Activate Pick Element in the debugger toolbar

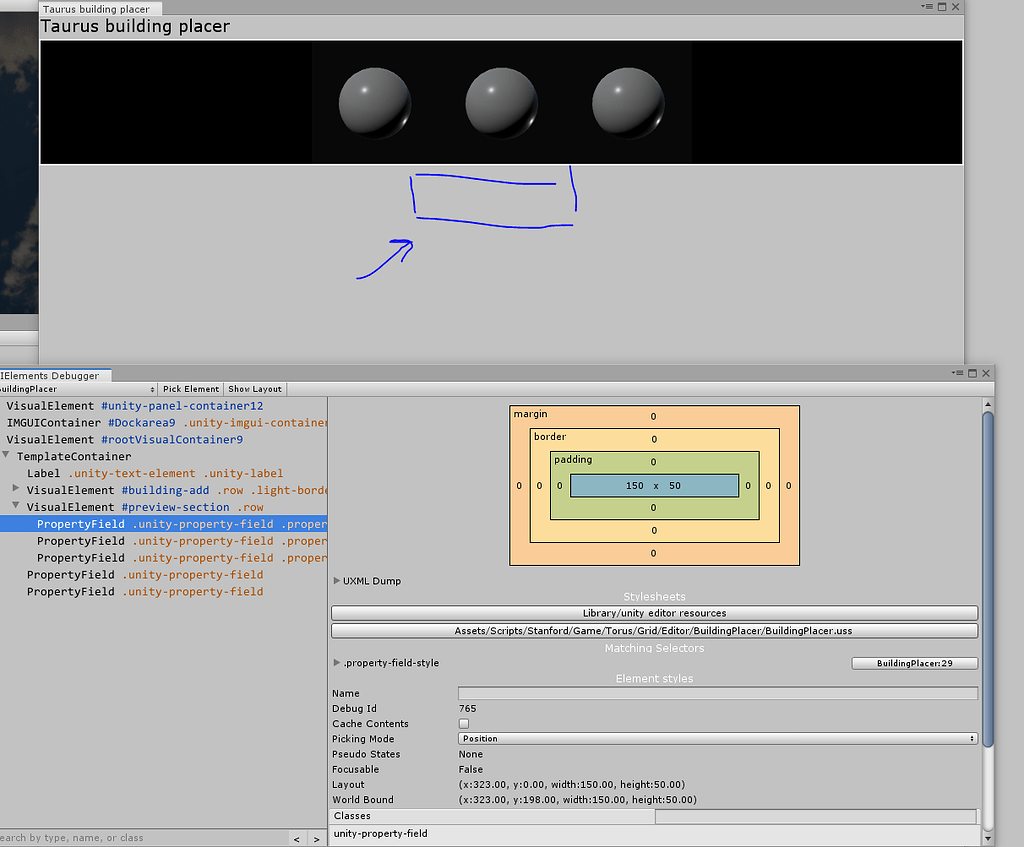click(190, 389)
